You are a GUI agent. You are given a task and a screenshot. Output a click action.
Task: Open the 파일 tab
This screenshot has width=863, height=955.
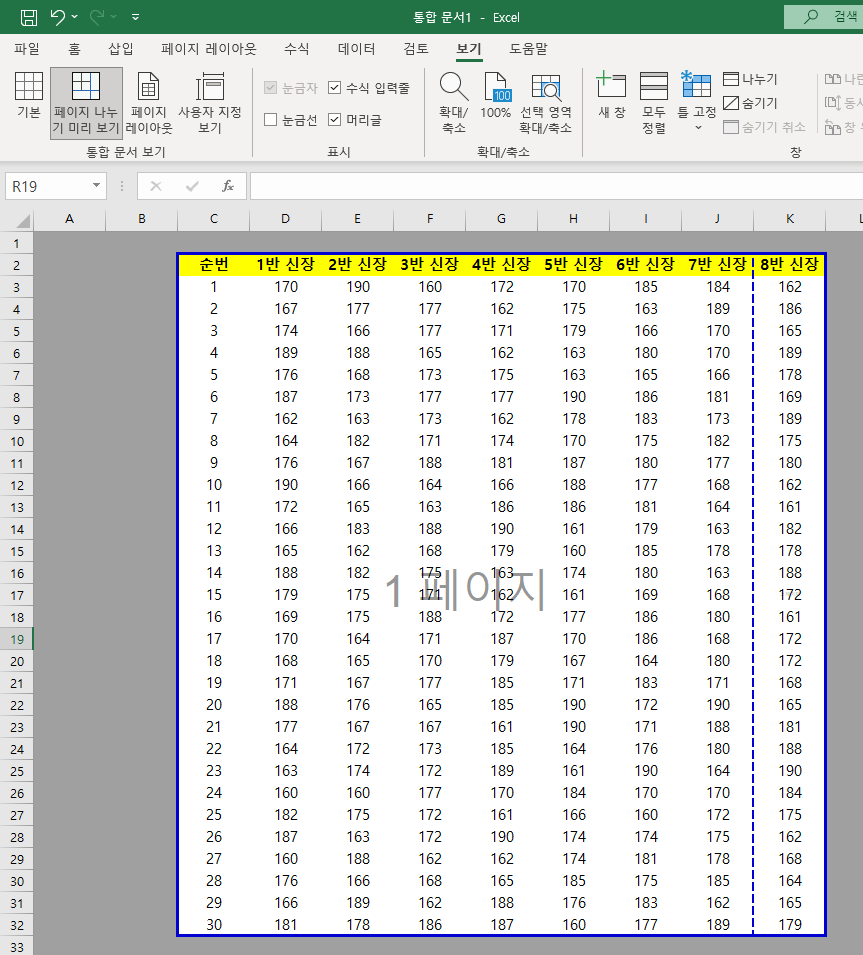(x=27, y=49)
